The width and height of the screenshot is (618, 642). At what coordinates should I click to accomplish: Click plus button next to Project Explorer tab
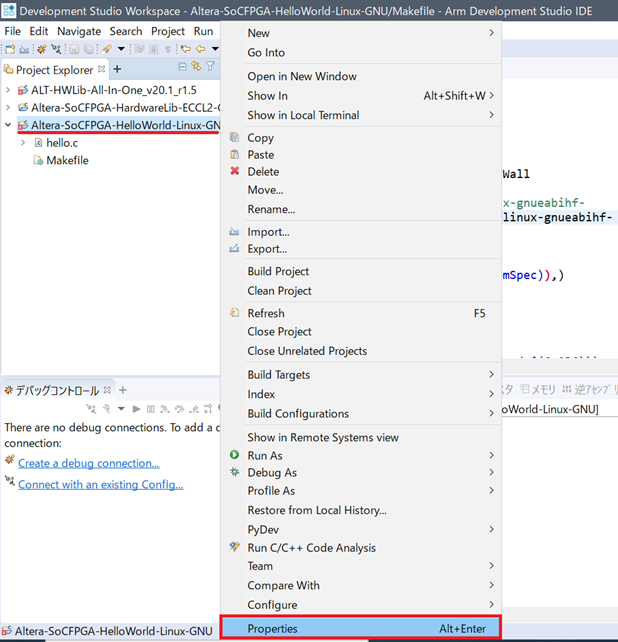tap(117, 69)
